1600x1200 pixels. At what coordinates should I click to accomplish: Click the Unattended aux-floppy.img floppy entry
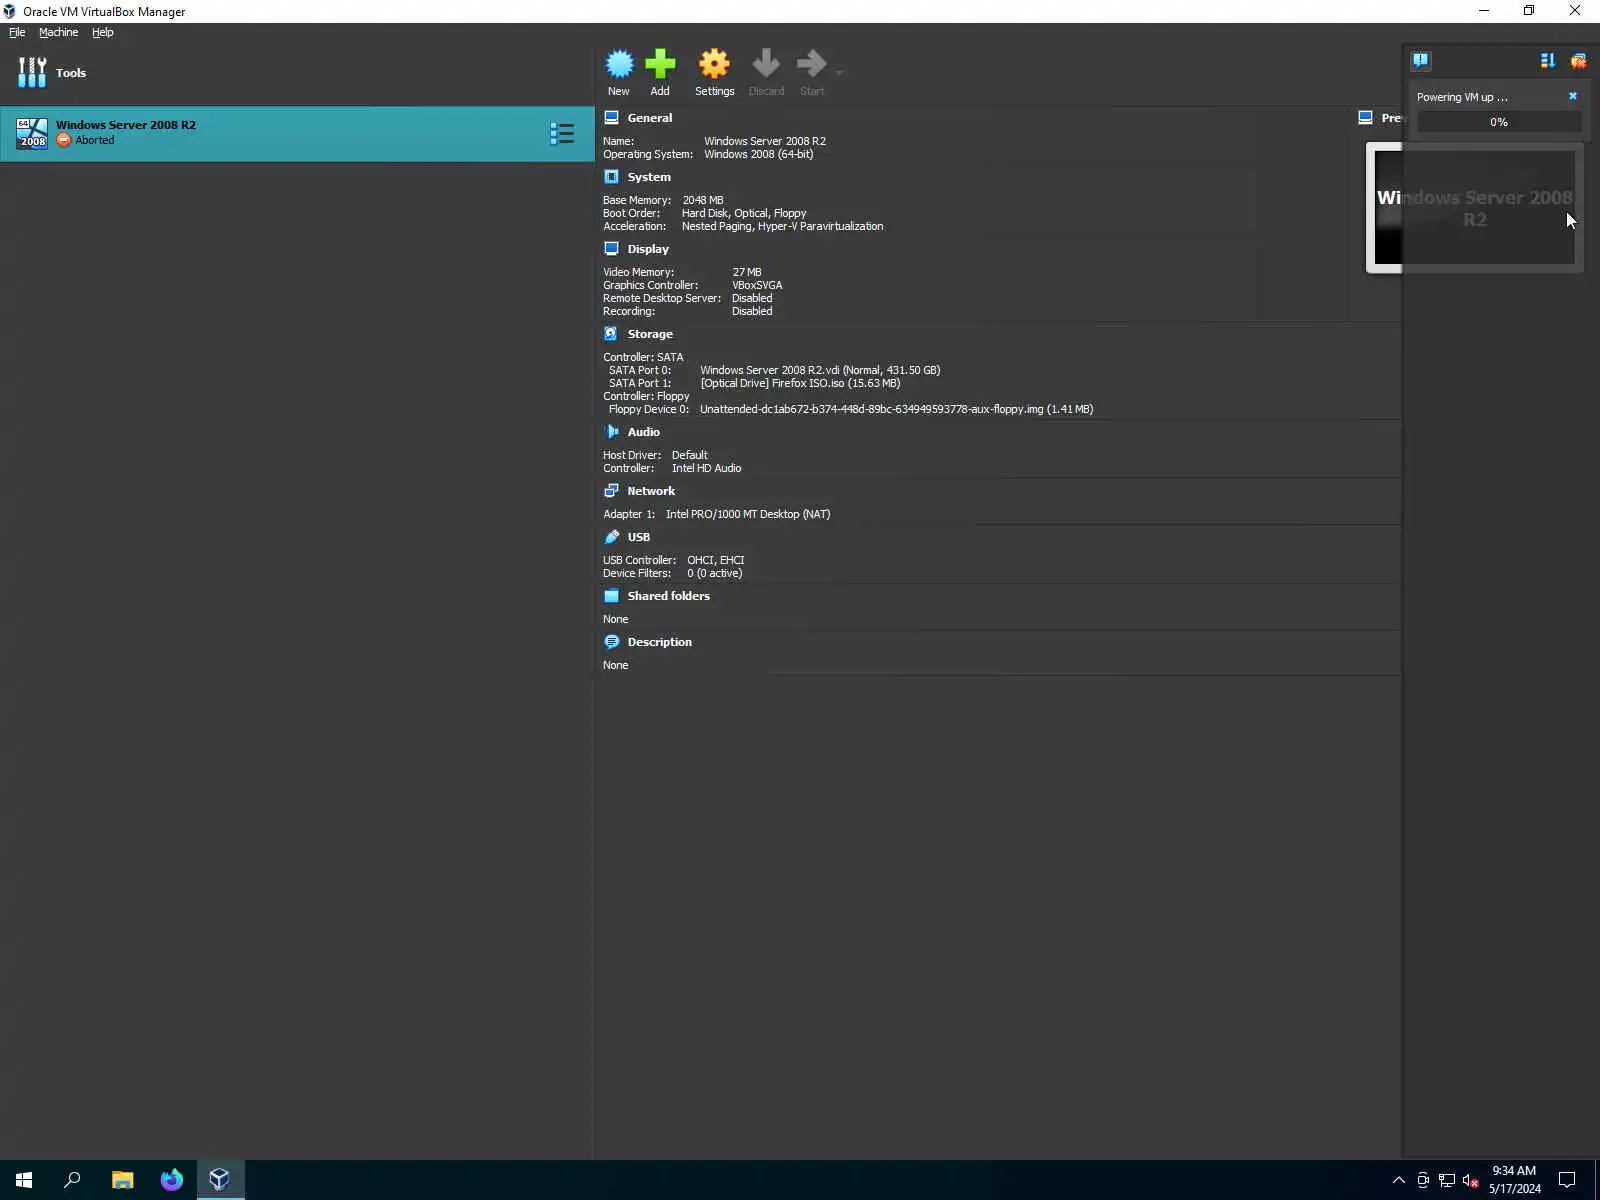point(896,409)
